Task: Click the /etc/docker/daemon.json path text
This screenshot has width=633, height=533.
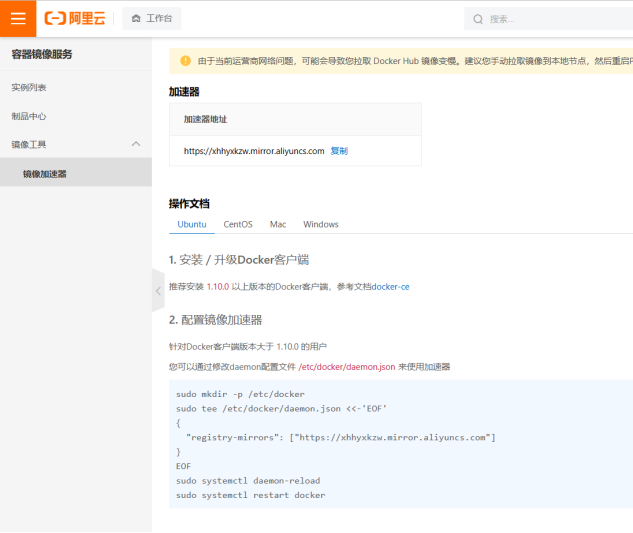Action: click(347, 367)
